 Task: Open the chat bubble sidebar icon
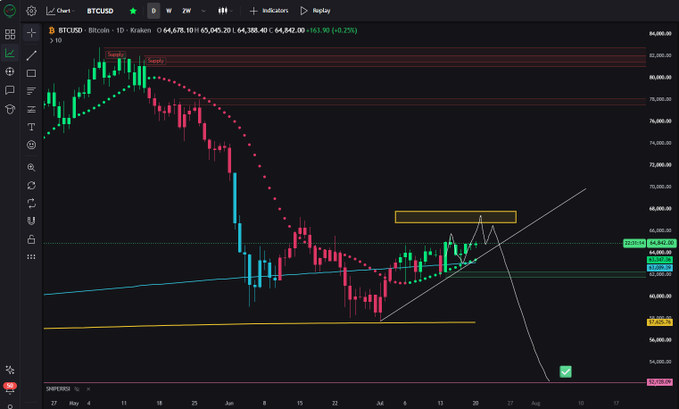10,90
